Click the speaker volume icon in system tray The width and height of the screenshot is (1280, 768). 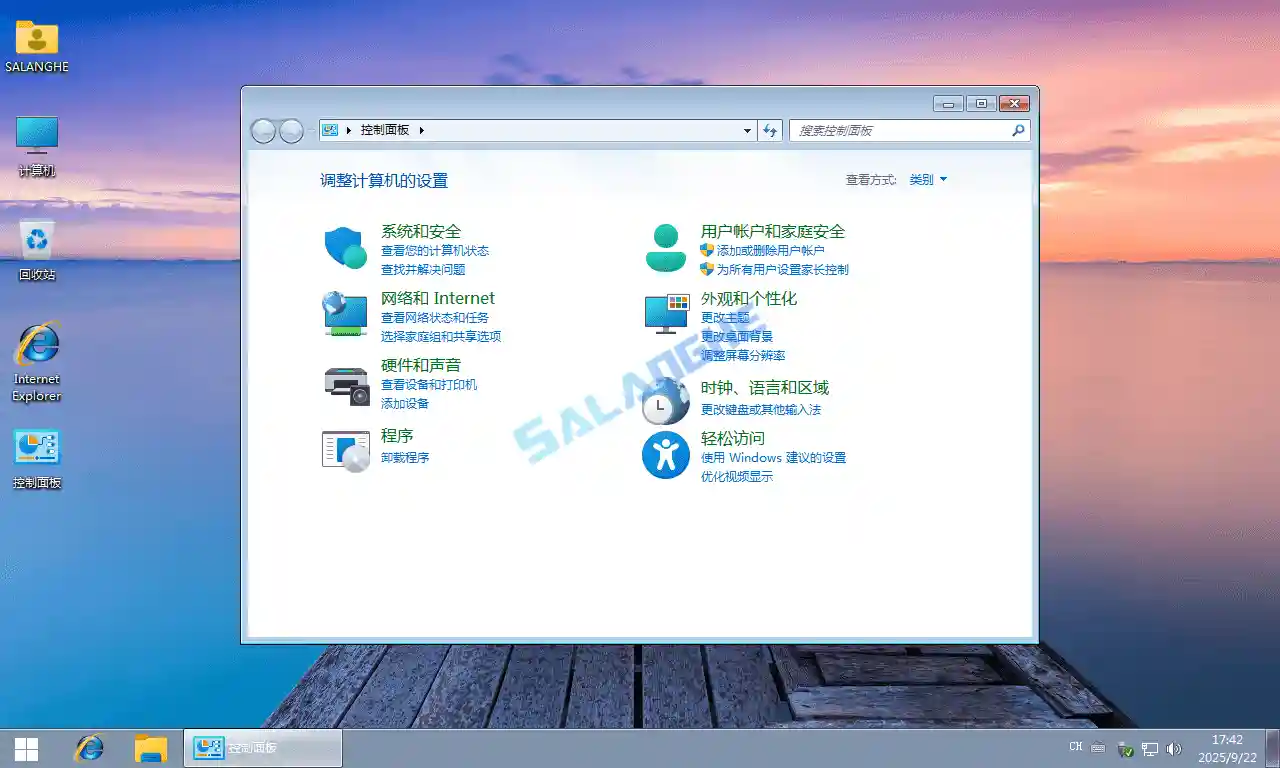tap(1176, 748)
